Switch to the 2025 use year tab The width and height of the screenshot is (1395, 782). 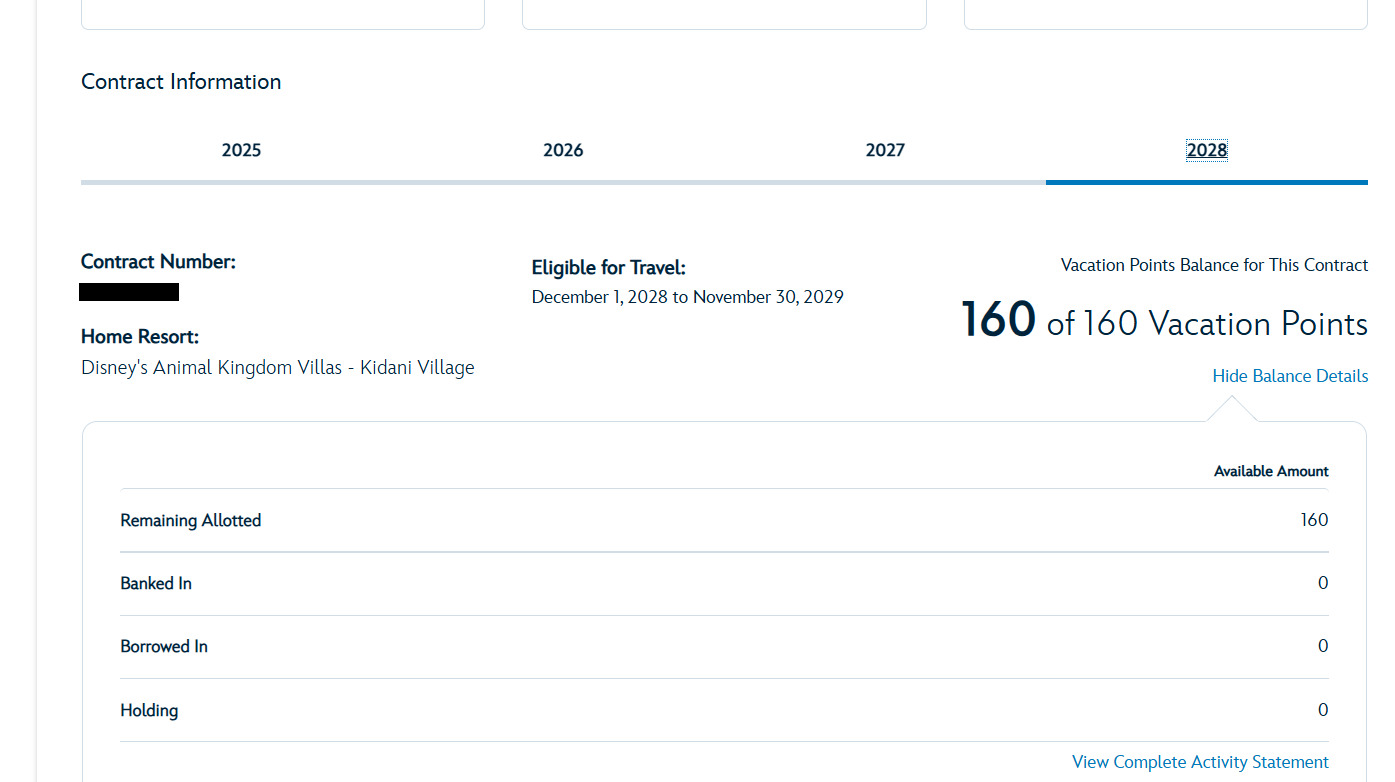click(241, 151)
